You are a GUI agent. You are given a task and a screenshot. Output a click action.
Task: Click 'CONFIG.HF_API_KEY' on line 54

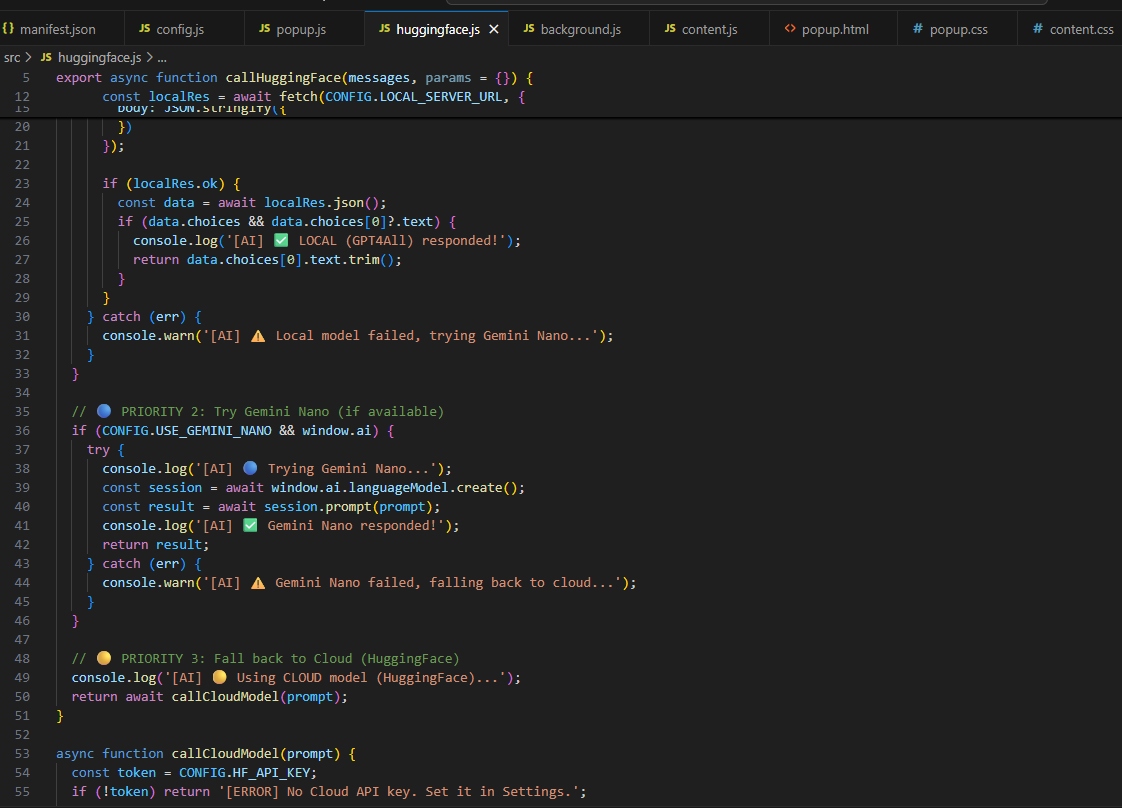[x=245, y=773]
